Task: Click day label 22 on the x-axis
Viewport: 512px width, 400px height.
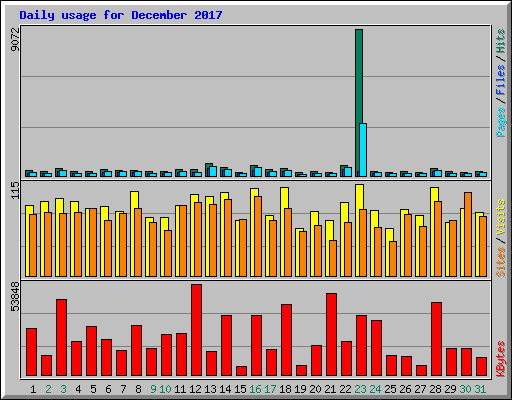Action: tap(345, 389)
